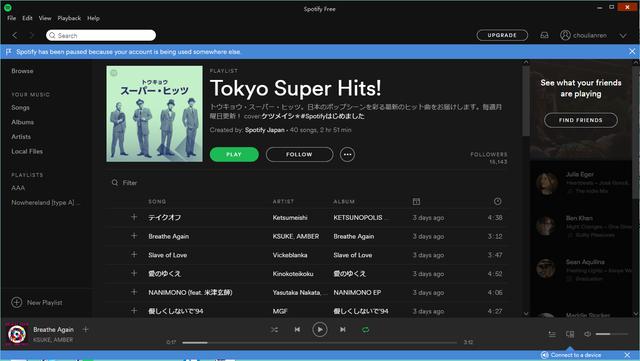Click the choulanren profile avatar icon
This screenshot has width=640, height=361.
(565, 36)
